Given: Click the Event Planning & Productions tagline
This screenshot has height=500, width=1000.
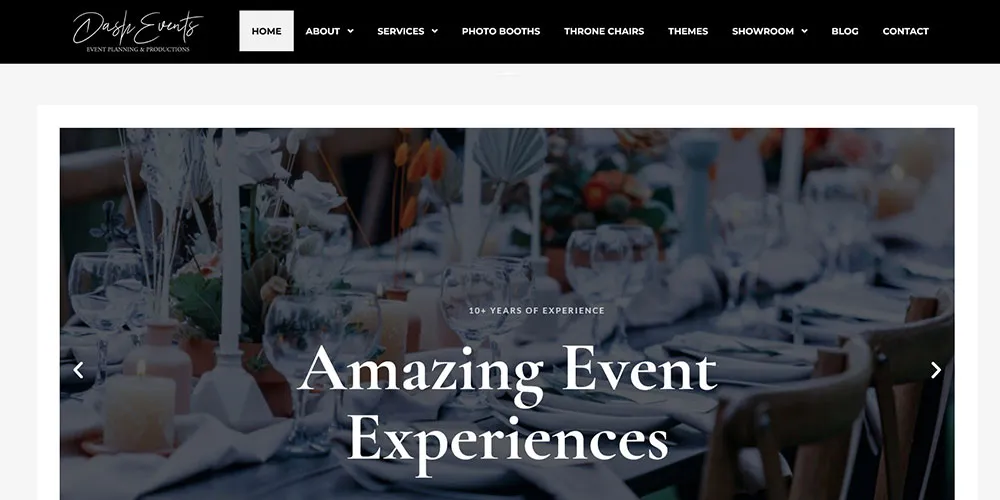Looking at the screenshot, I should click(138, 49).
